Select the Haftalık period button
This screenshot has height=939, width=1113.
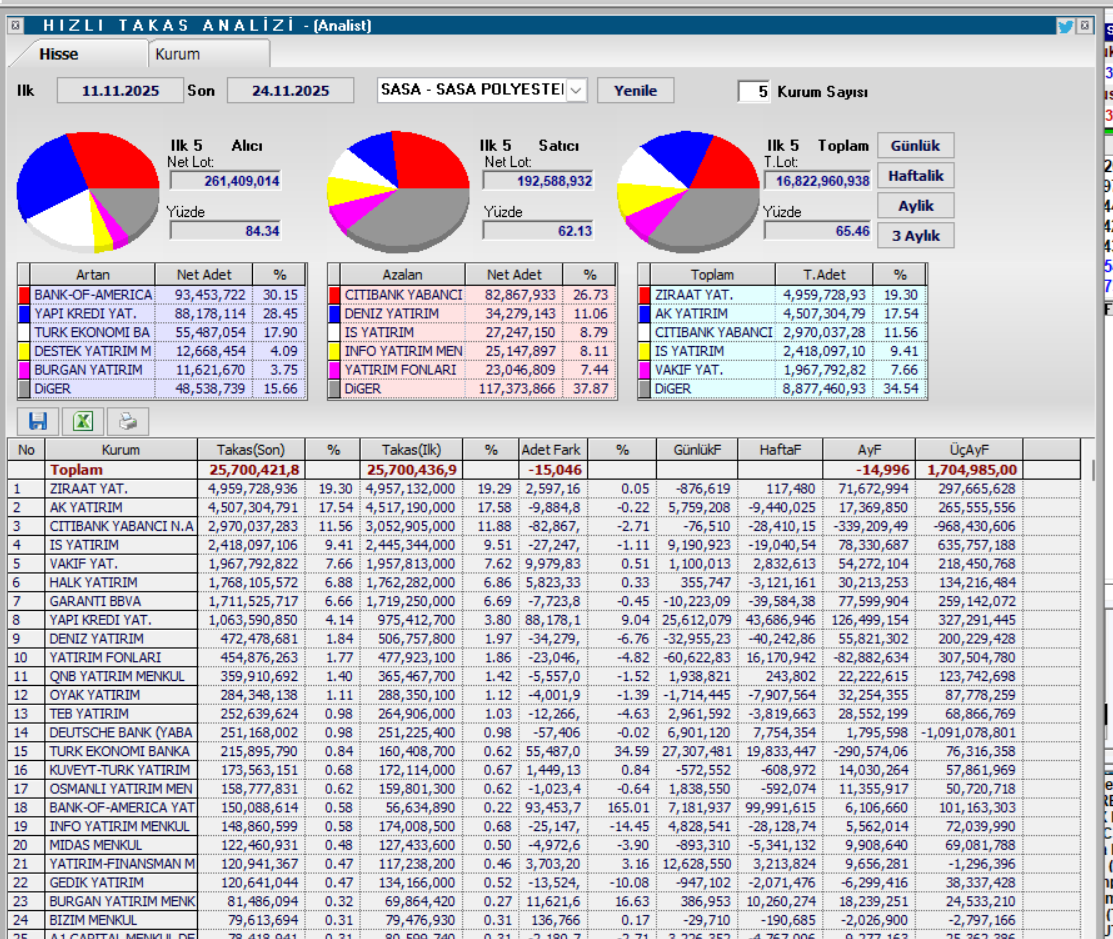point(915,176)
